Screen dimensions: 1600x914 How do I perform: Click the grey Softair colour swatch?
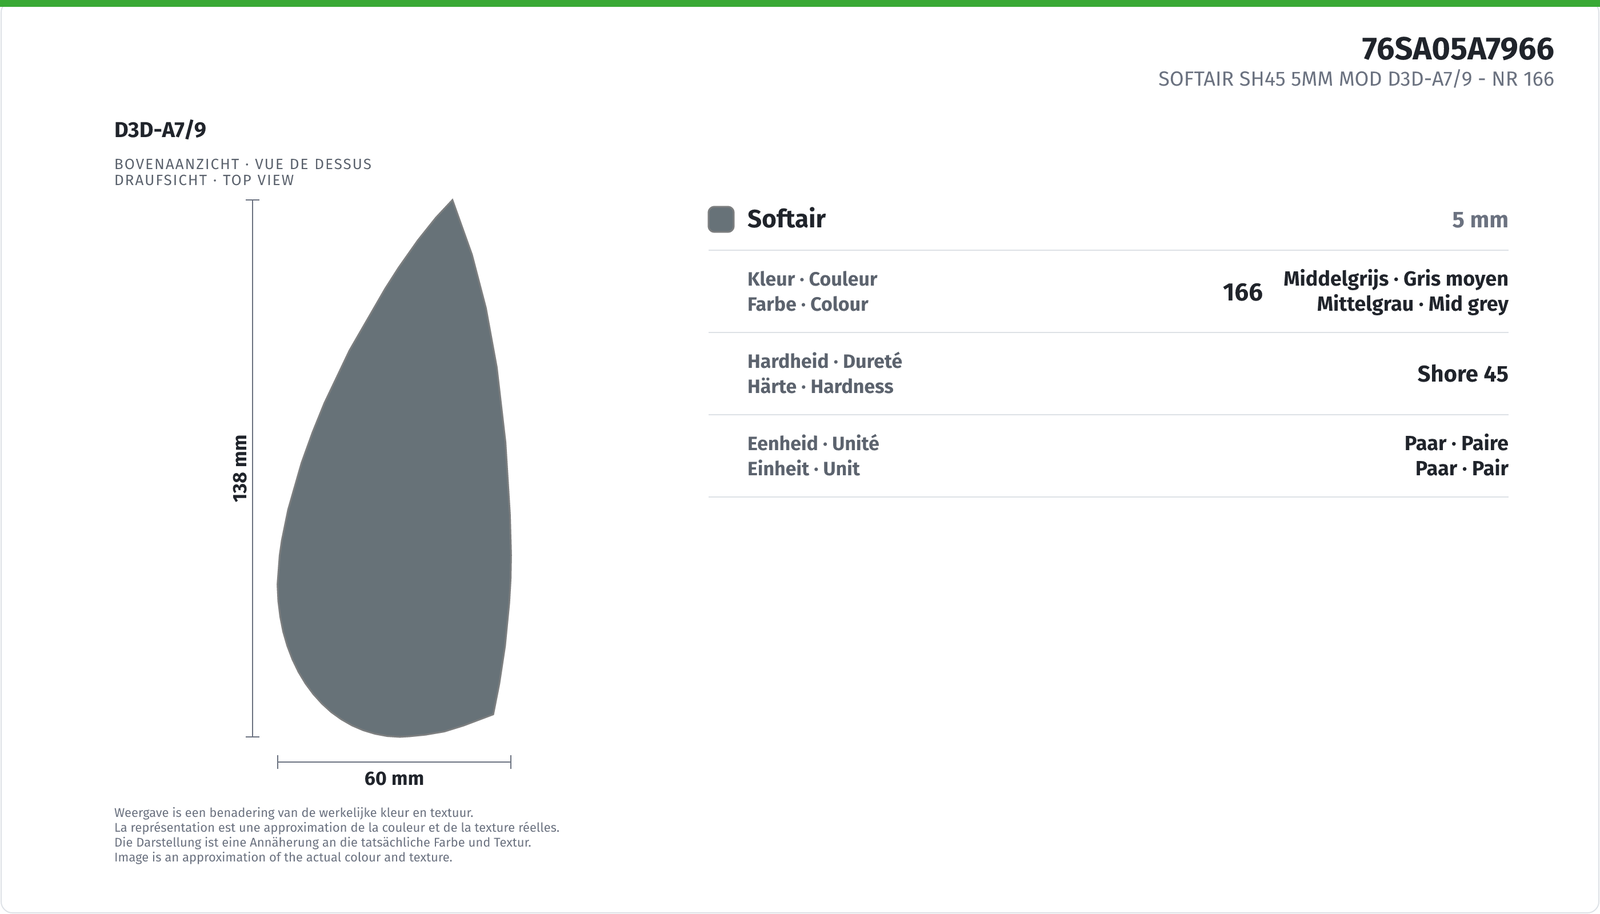click(721, 219)
